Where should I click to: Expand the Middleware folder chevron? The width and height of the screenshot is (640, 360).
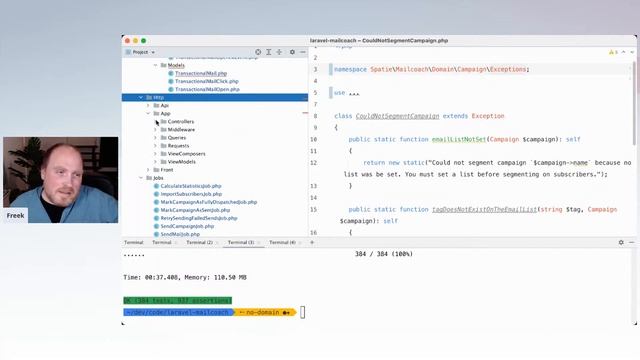pos(156,130)
